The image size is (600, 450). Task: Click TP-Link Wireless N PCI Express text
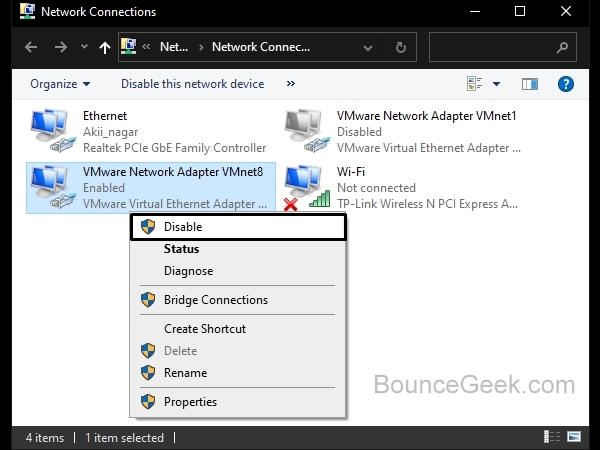point(427,204)
